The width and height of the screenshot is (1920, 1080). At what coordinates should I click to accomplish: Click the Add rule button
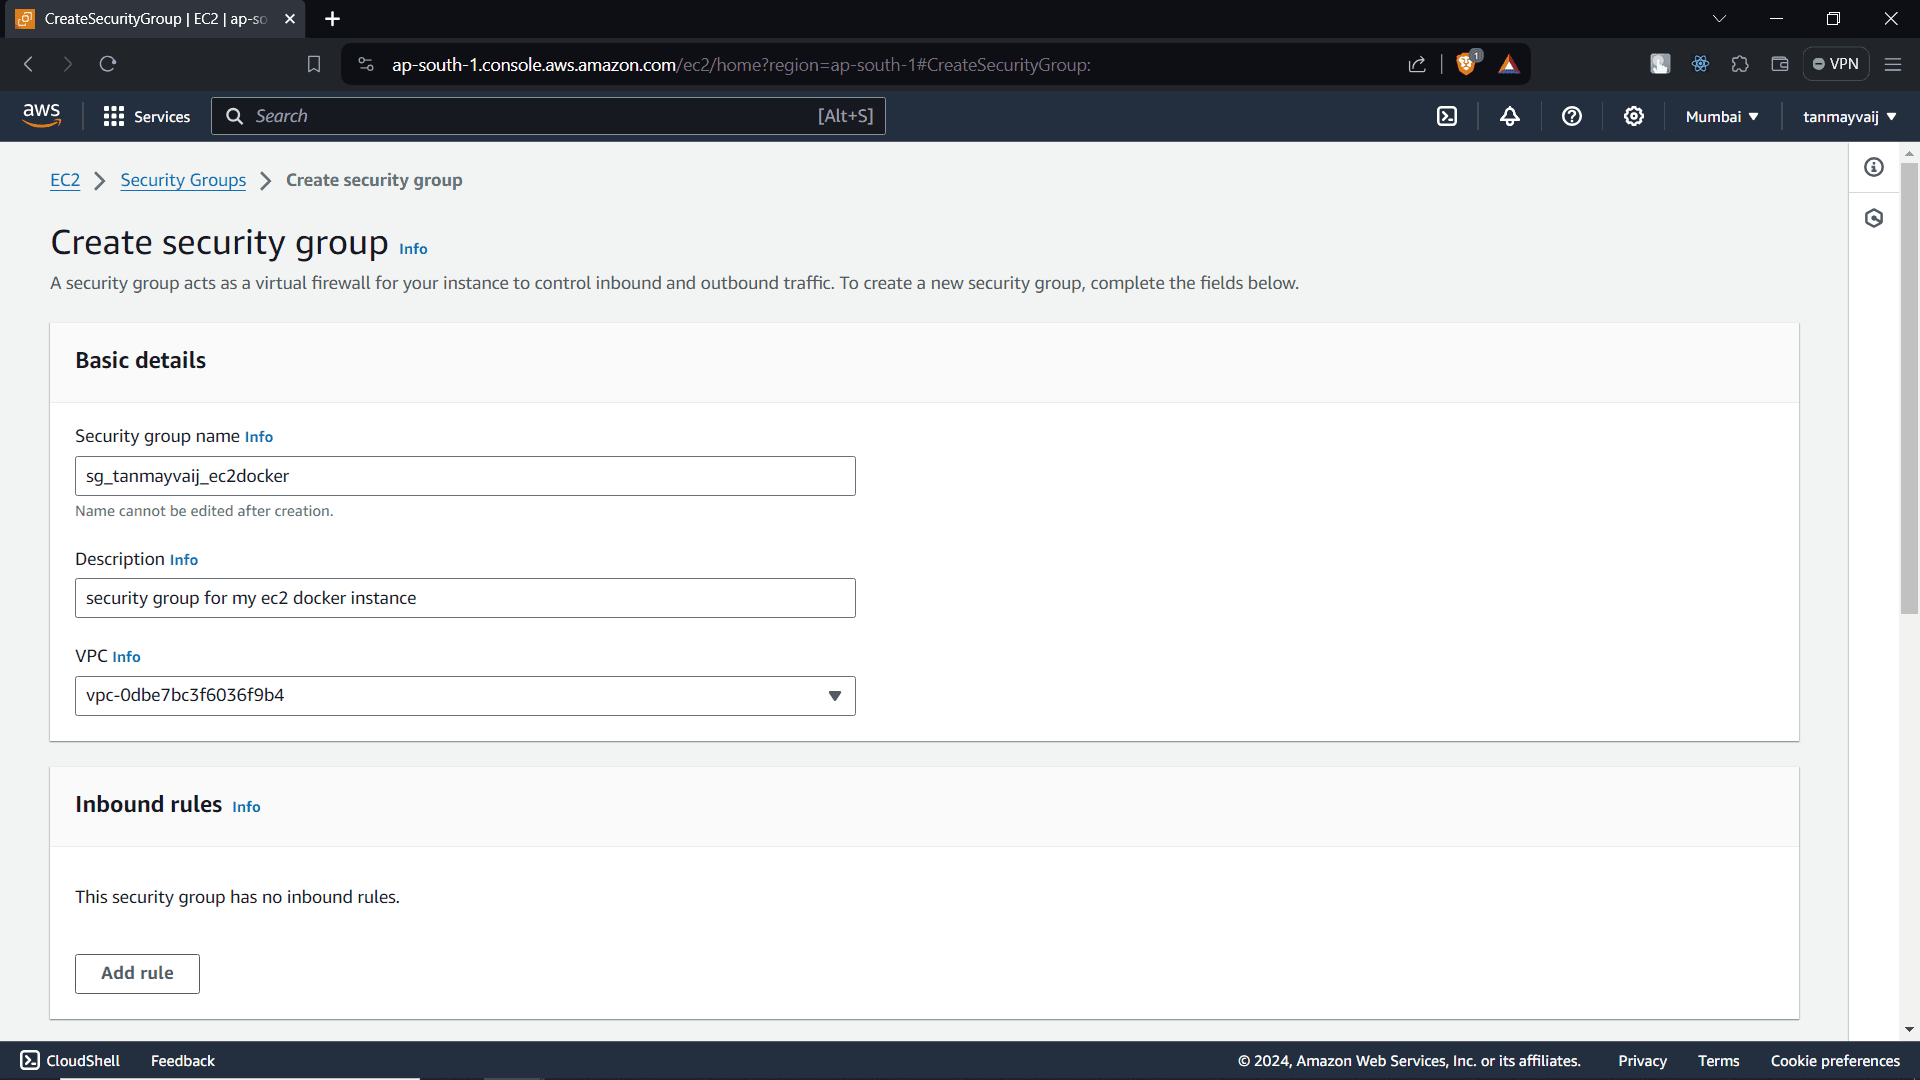pyautogui.click(x=137, y=973)
